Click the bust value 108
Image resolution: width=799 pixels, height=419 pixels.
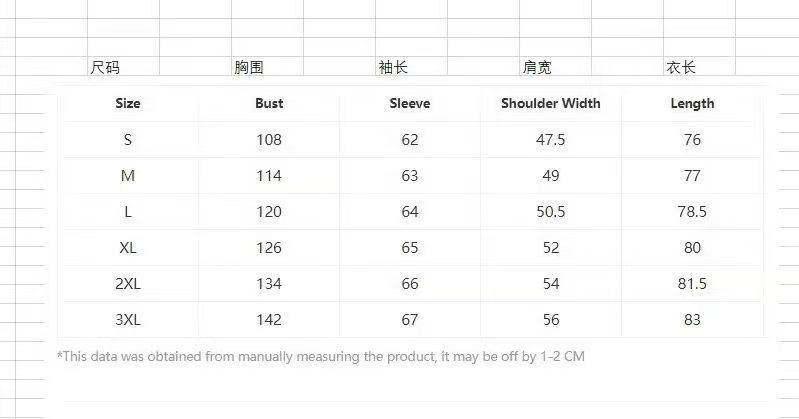pyautogui.click(x=269, y=140)
